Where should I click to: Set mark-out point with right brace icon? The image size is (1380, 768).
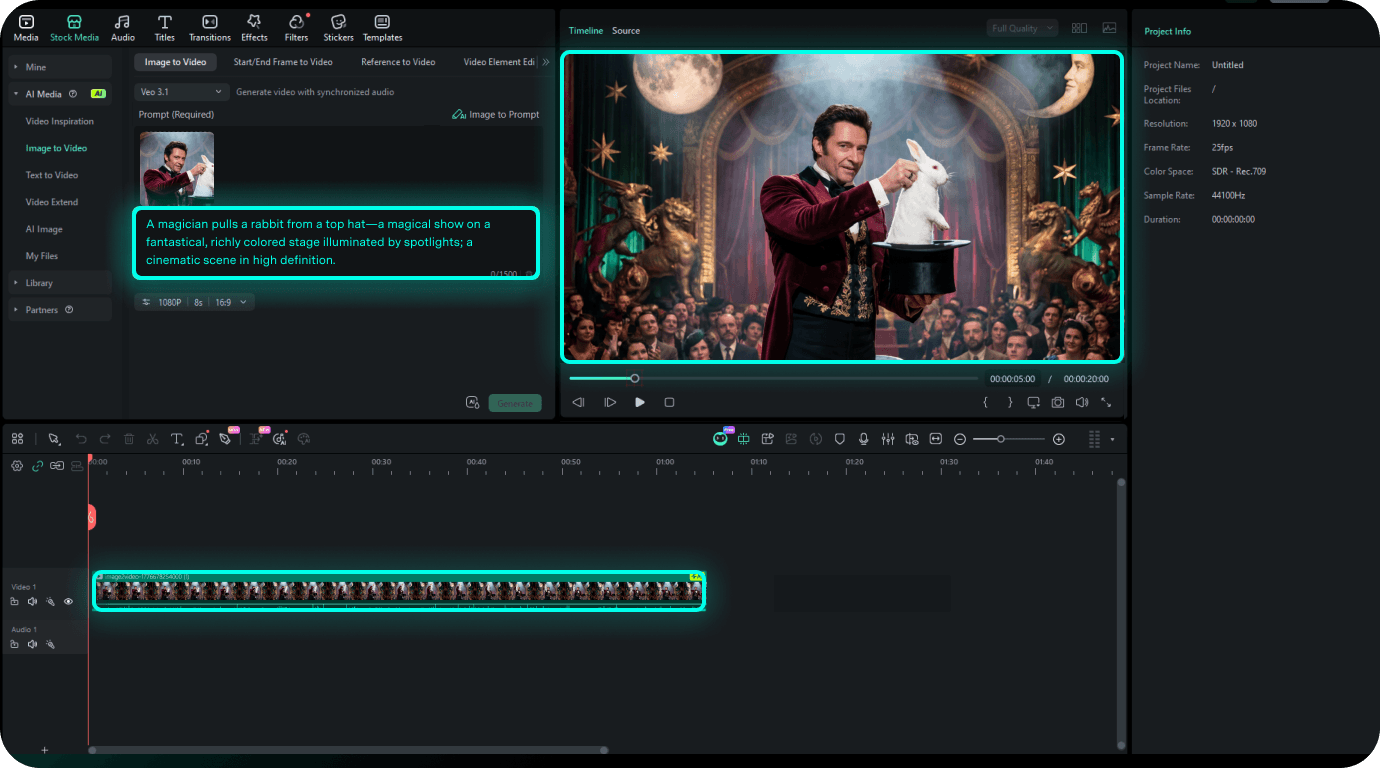1010,403
